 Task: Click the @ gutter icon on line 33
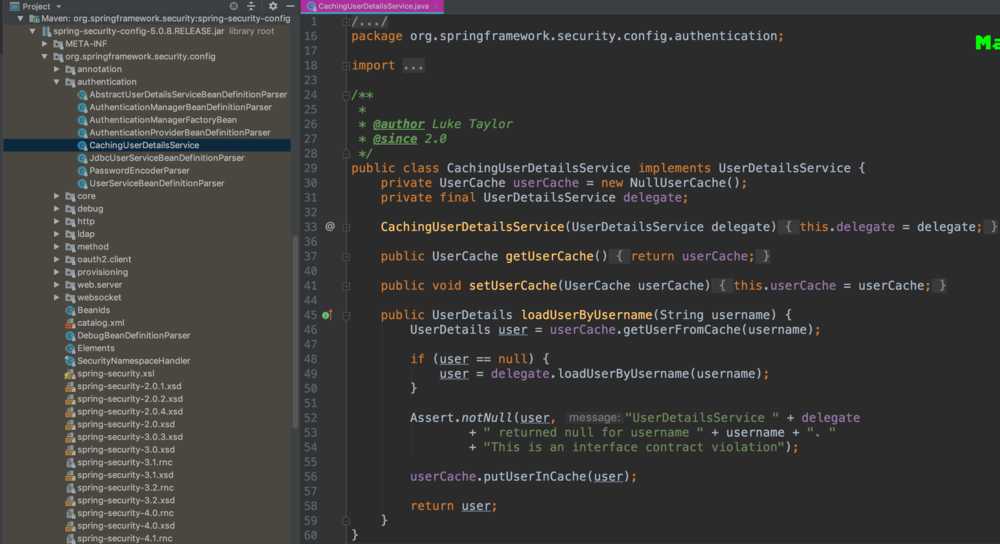330,227
